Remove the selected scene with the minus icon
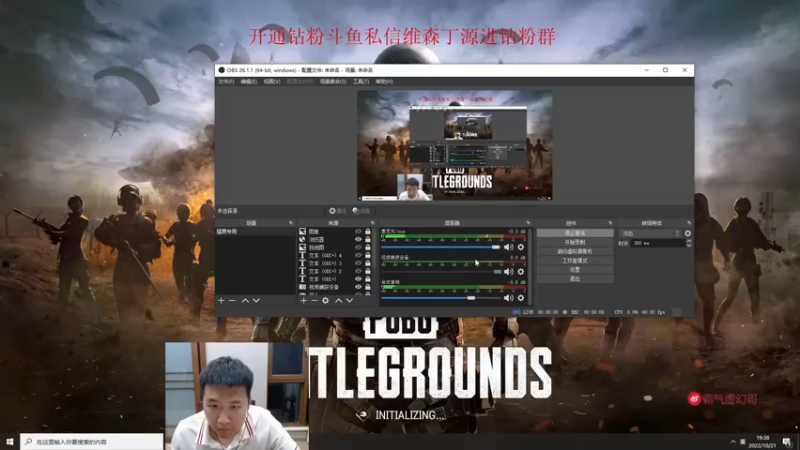This screenshot has height=450, width=800. [x=232, y=301]
